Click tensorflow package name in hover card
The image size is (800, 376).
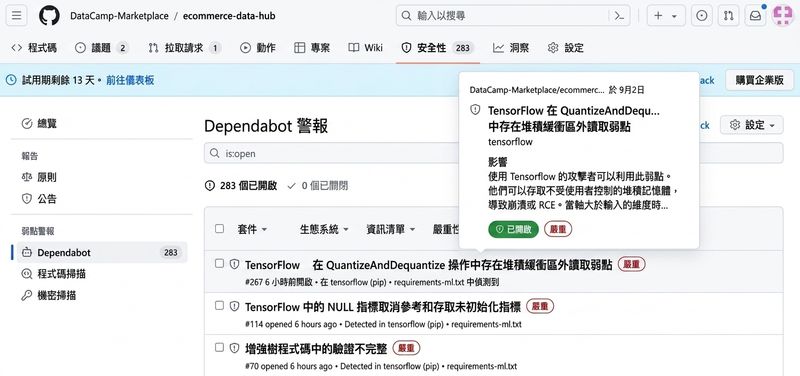tap(510, 142)
